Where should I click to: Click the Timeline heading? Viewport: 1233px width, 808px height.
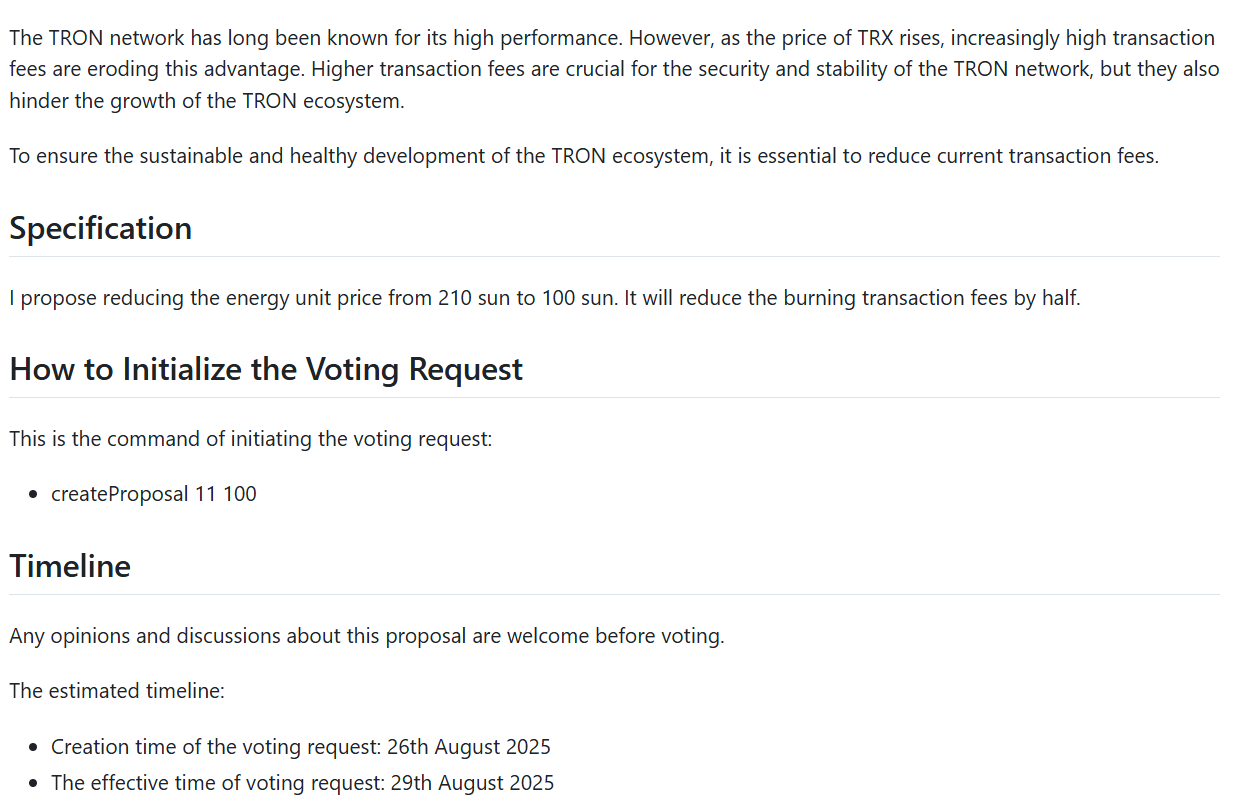(x=70, y=566)
